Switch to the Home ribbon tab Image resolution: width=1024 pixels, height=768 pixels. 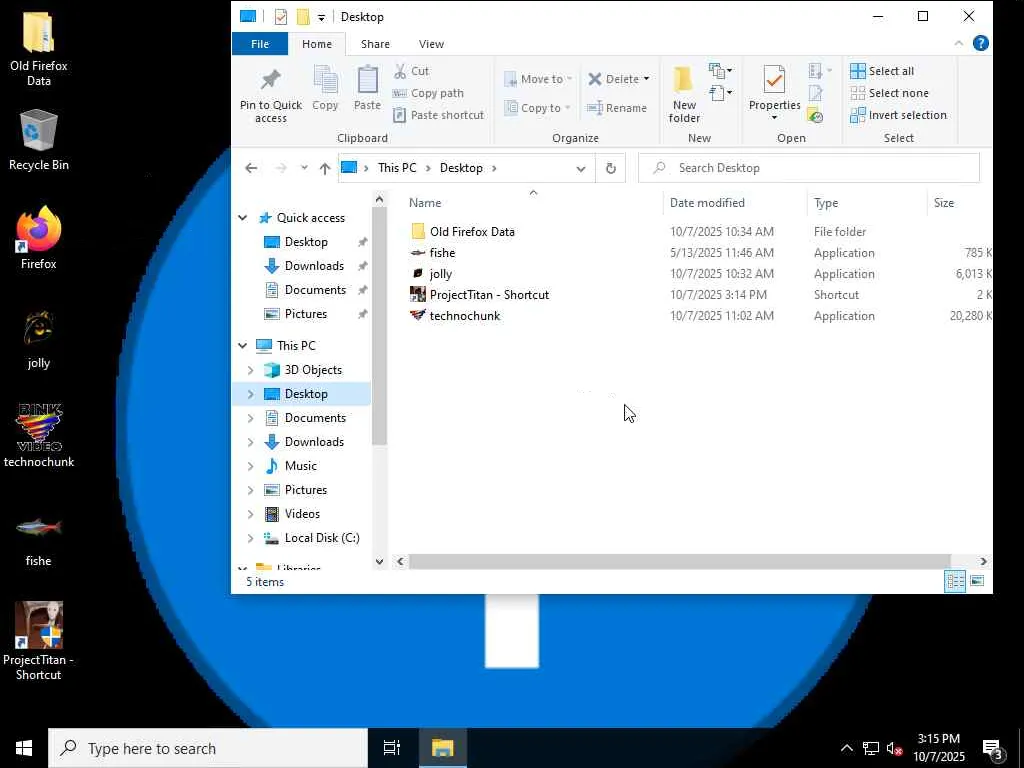(x=317, y=44)
